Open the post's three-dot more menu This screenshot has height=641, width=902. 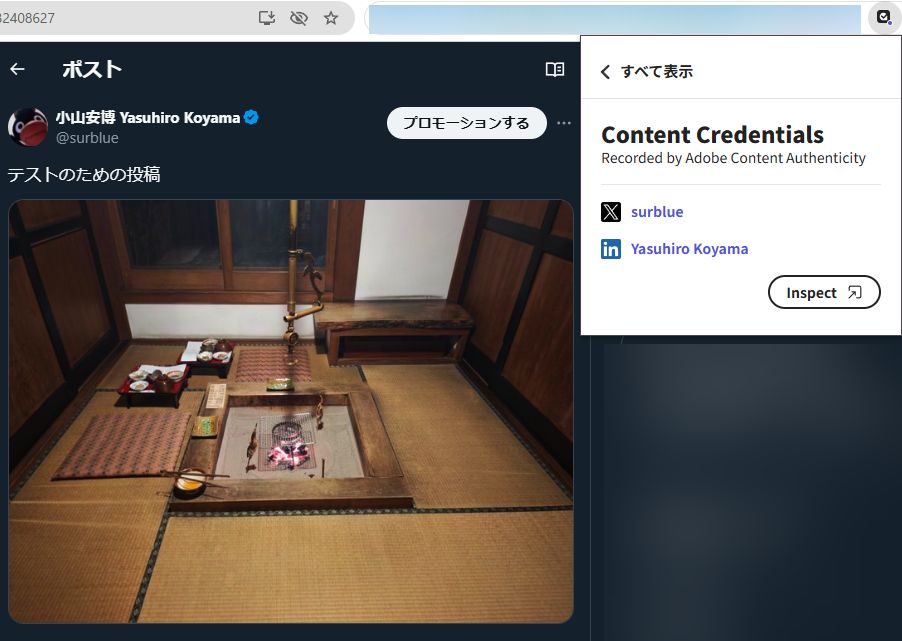[x=564, y=122]
